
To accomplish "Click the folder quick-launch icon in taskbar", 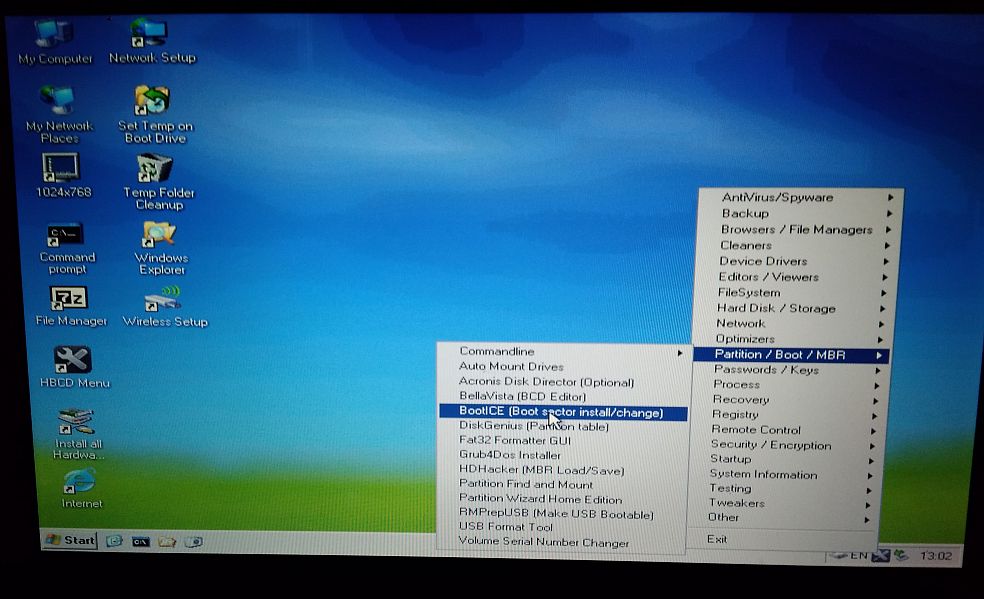I will click(167, 541).
